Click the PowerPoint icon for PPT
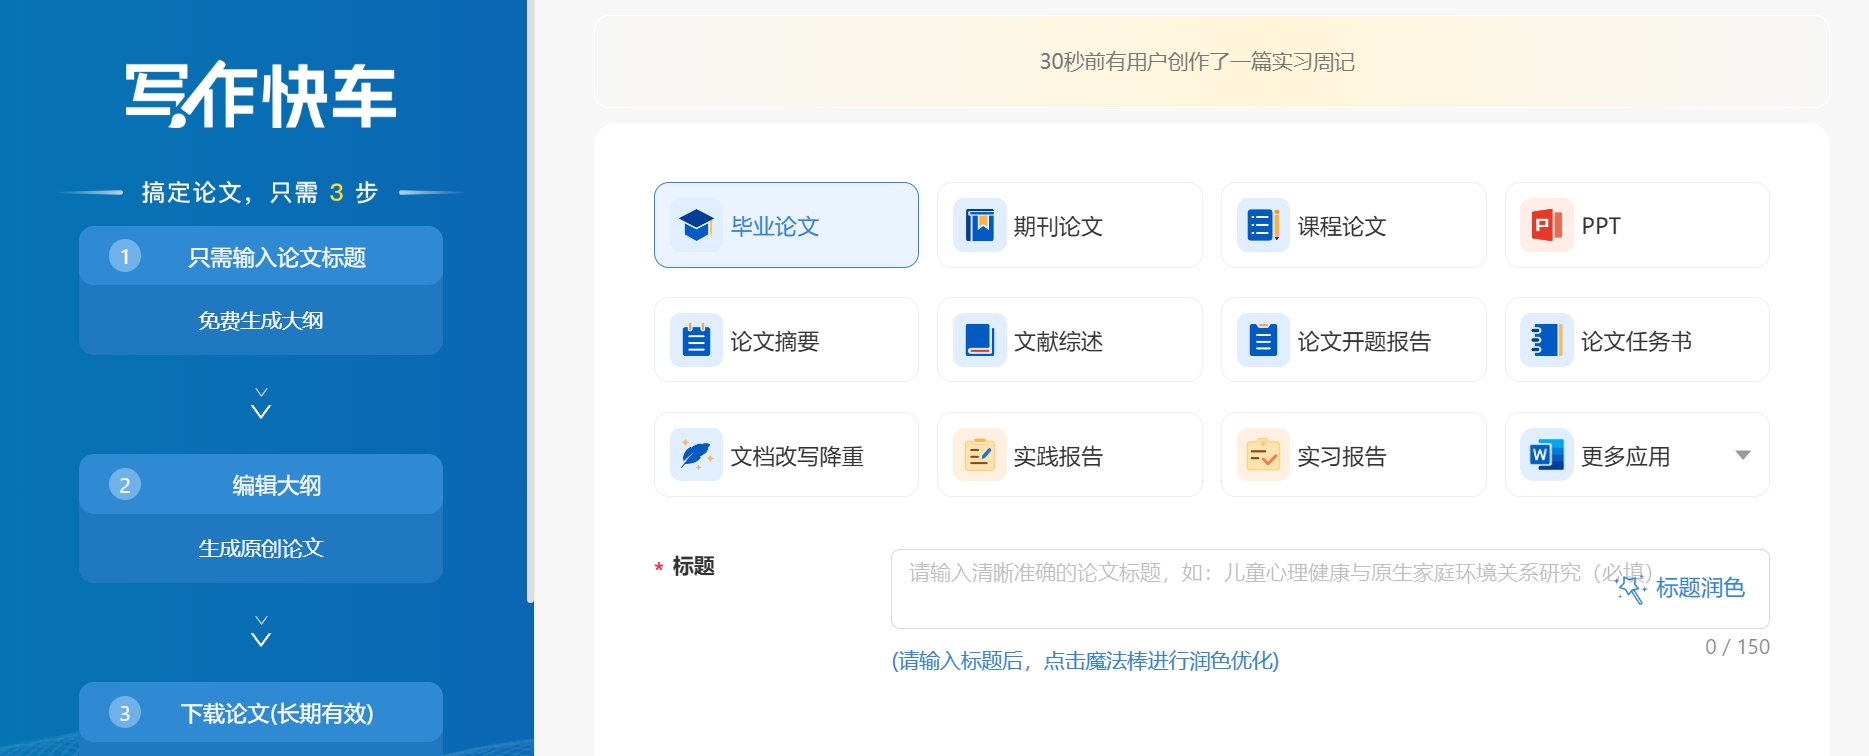Screen dimensions: 1869x756 click(1546, 225)
